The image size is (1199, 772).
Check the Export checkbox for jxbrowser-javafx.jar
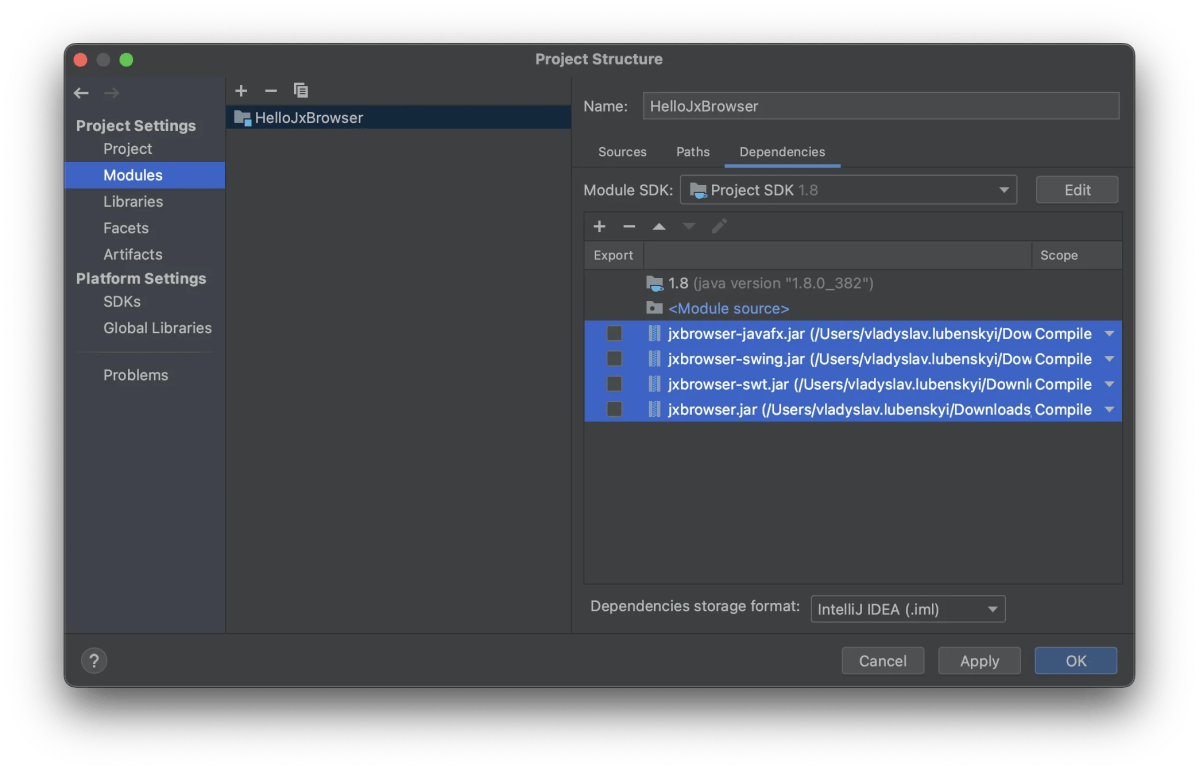(614, 333)
